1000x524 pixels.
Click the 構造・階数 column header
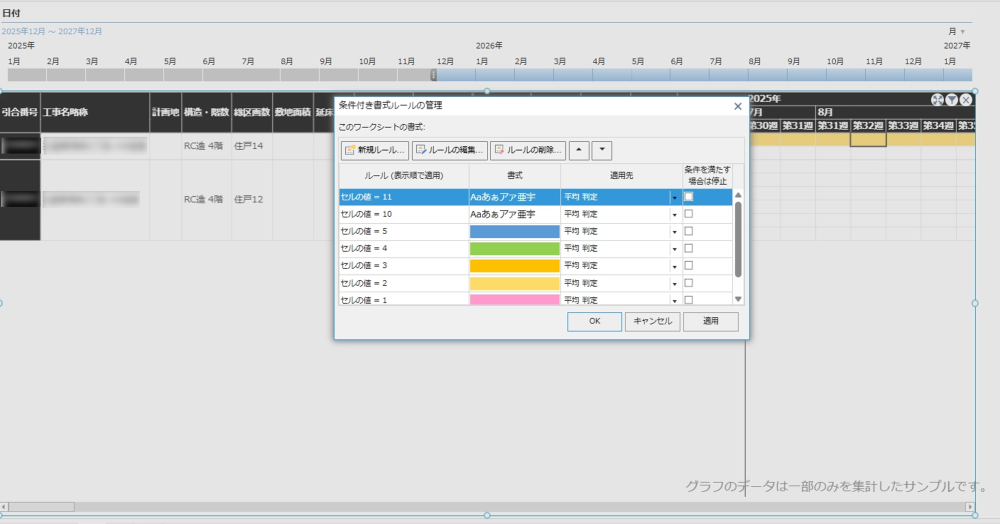[x=206, y=112]
